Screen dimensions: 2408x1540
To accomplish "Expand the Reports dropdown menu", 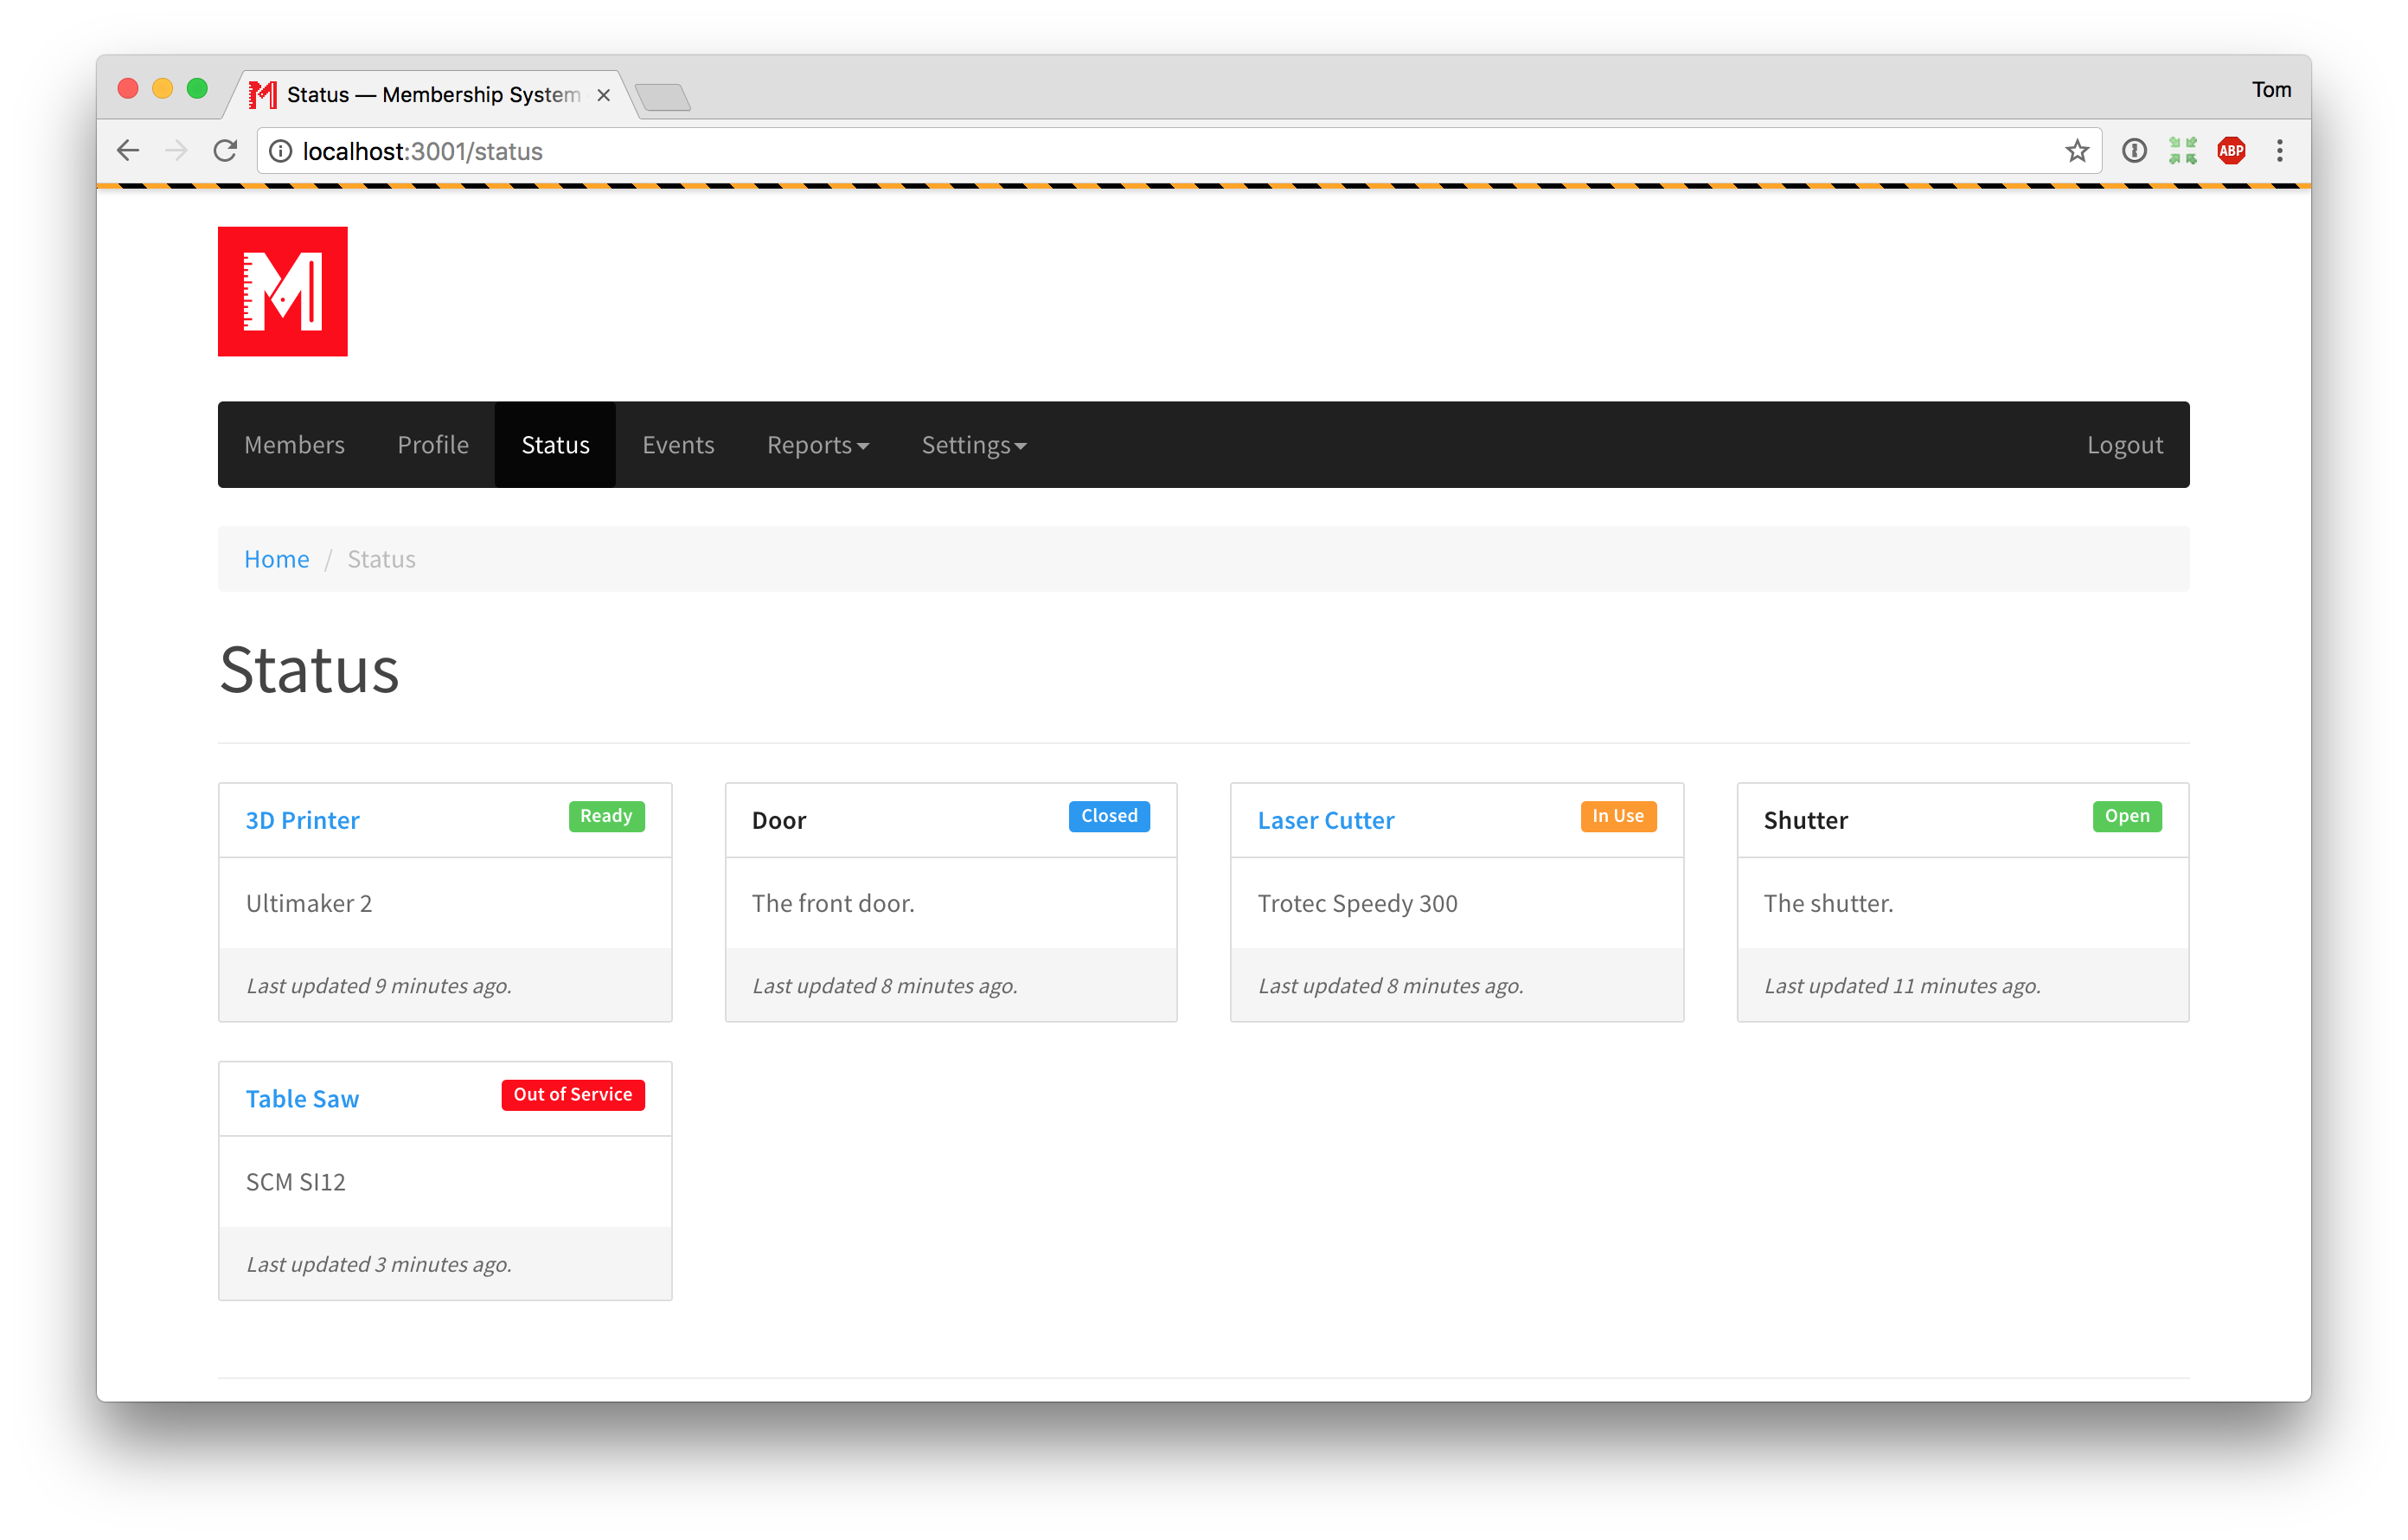I will coord(817,445).
